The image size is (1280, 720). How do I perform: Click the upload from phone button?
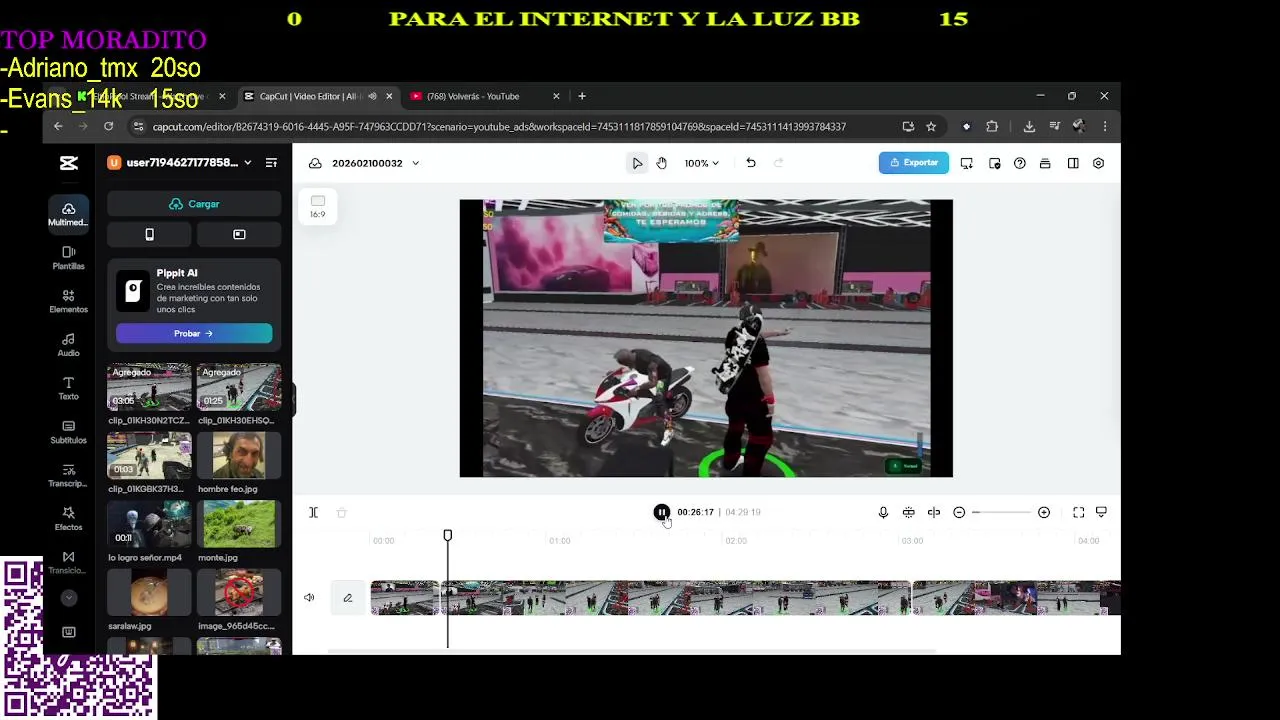point(150,234)
